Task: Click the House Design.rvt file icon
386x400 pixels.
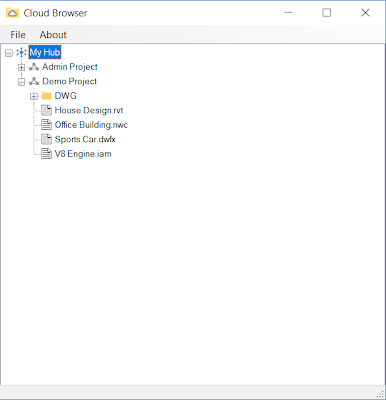Action: pos(46,110)
